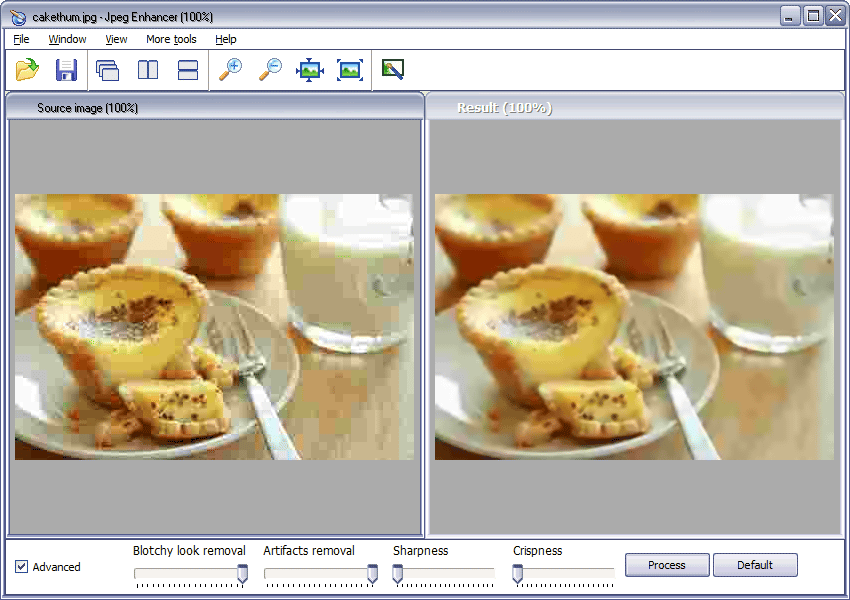Screen dimensions: 850x600
Task: Open the File menu
Action: (21, 39)
